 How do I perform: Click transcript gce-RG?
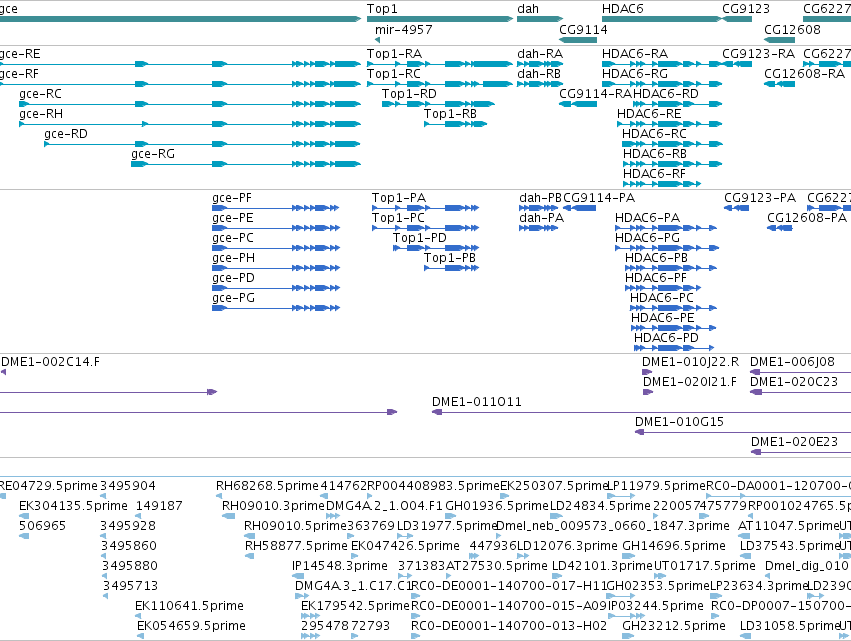[x=153, y=154]
